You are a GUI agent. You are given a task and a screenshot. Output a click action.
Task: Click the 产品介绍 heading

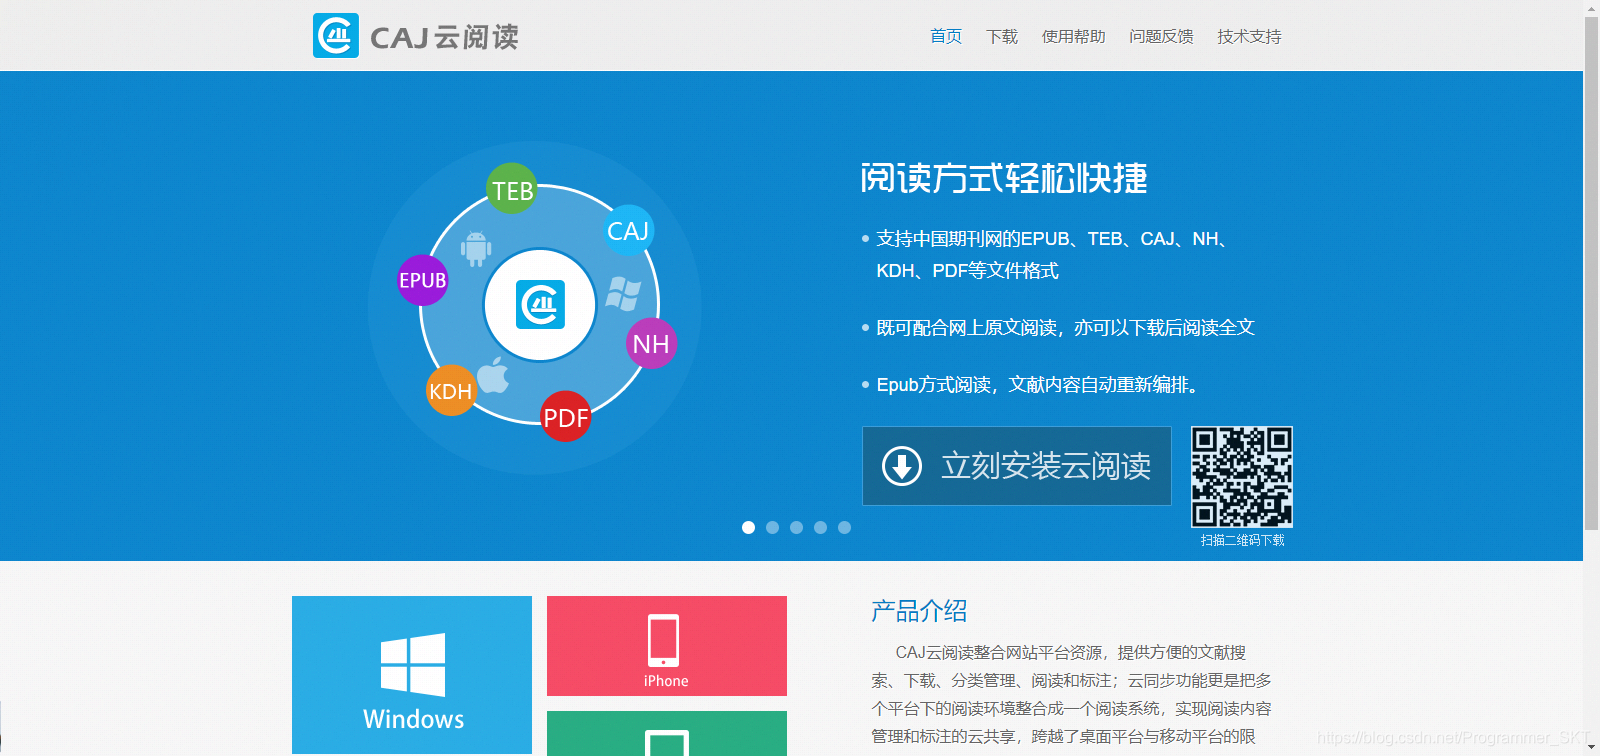tap(919, 611)
